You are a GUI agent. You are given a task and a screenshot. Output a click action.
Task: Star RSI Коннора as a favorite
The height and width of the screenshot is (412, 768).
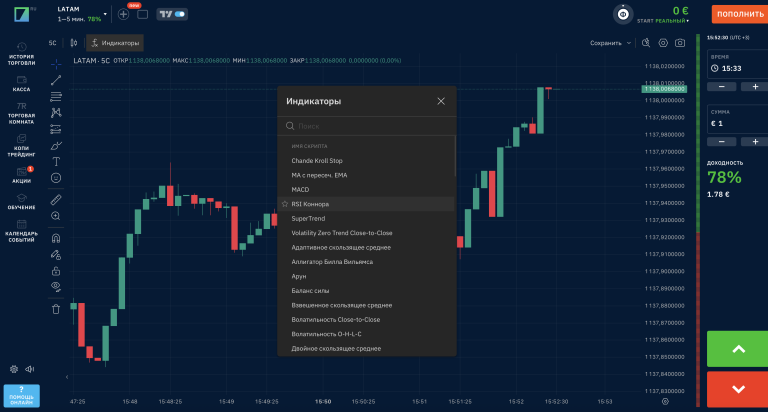(285, 204)
